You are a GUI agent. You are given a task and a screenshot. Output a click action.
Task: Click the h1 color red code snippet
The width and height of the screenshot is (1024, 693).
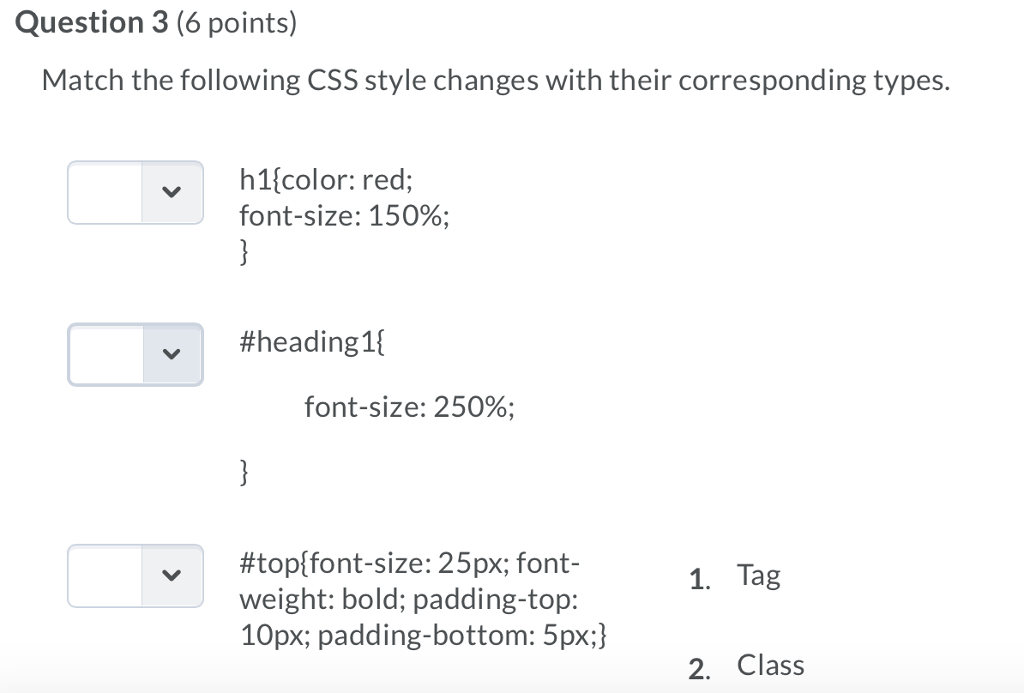tap(326, 179)
